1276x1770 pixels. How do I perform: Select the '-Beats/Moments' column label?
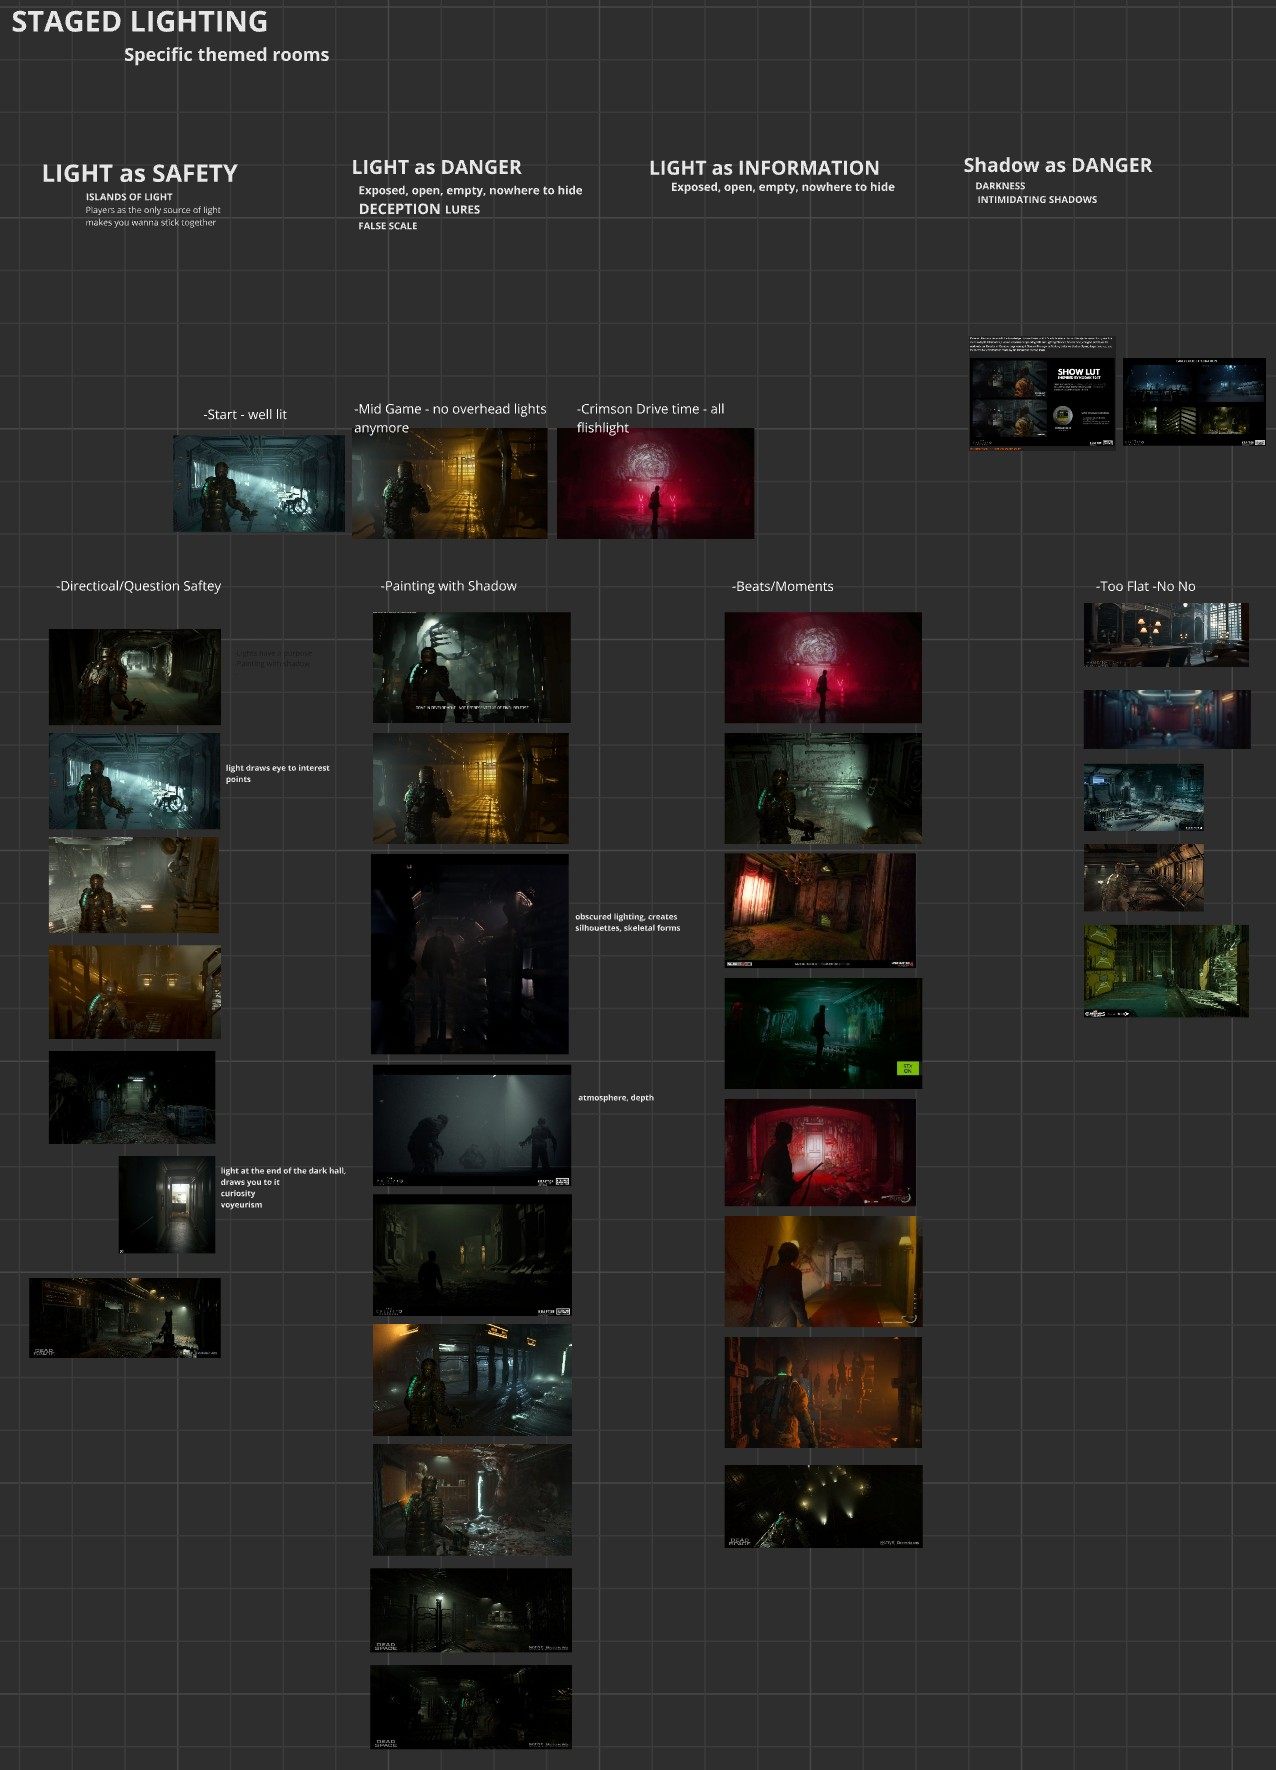[783, 586]
